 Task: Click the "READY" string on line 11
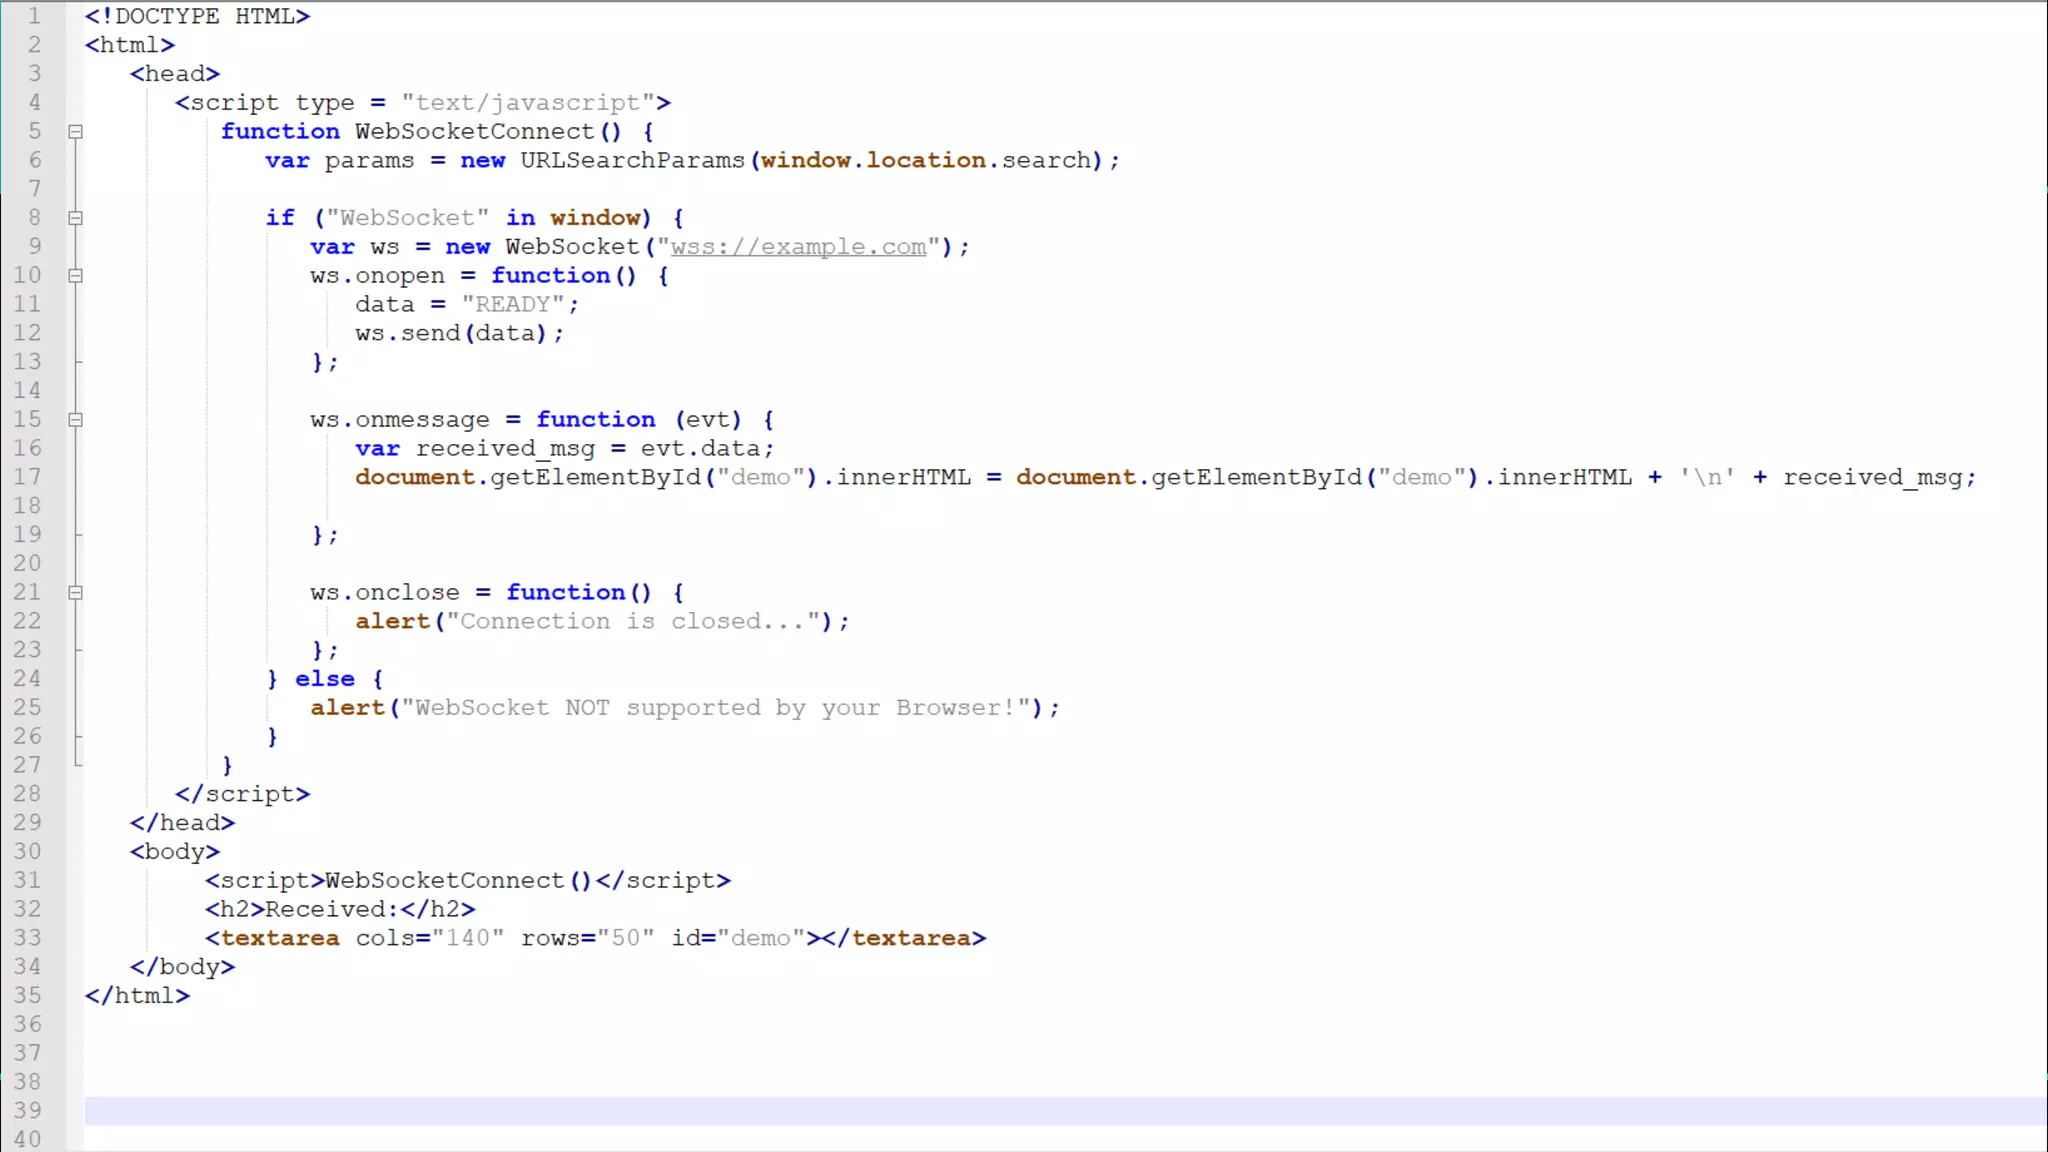click(513, 304)
